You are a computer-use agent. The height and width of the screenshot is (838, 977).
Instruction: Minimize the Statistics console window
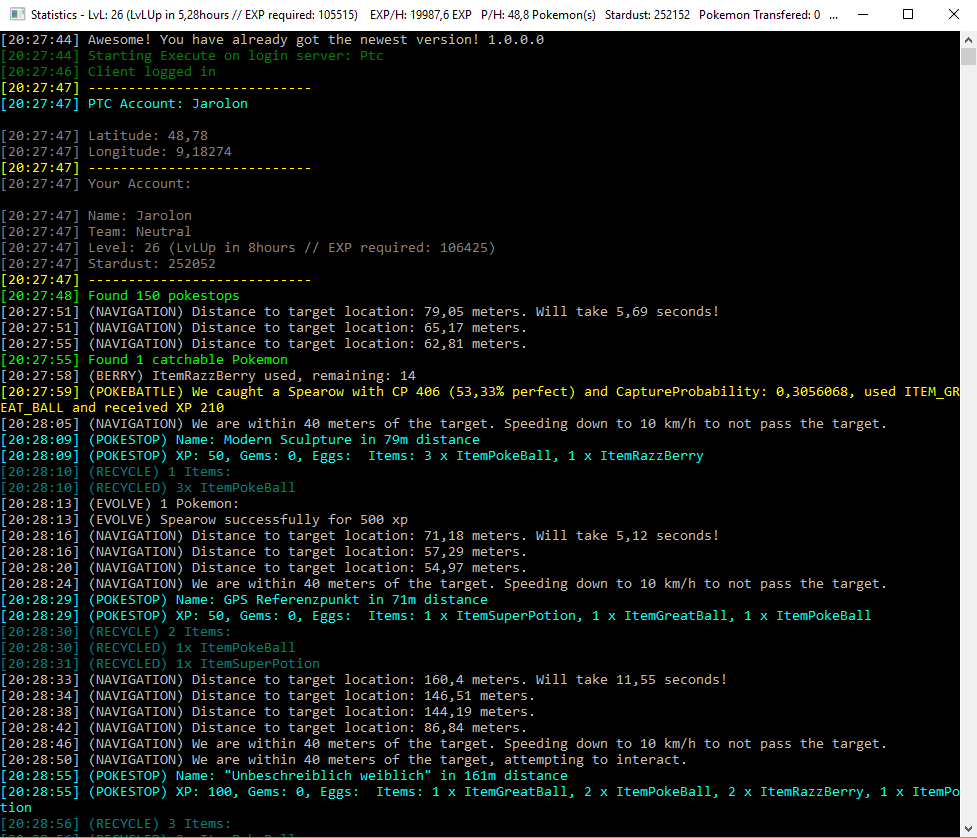[x=862, y=15]
